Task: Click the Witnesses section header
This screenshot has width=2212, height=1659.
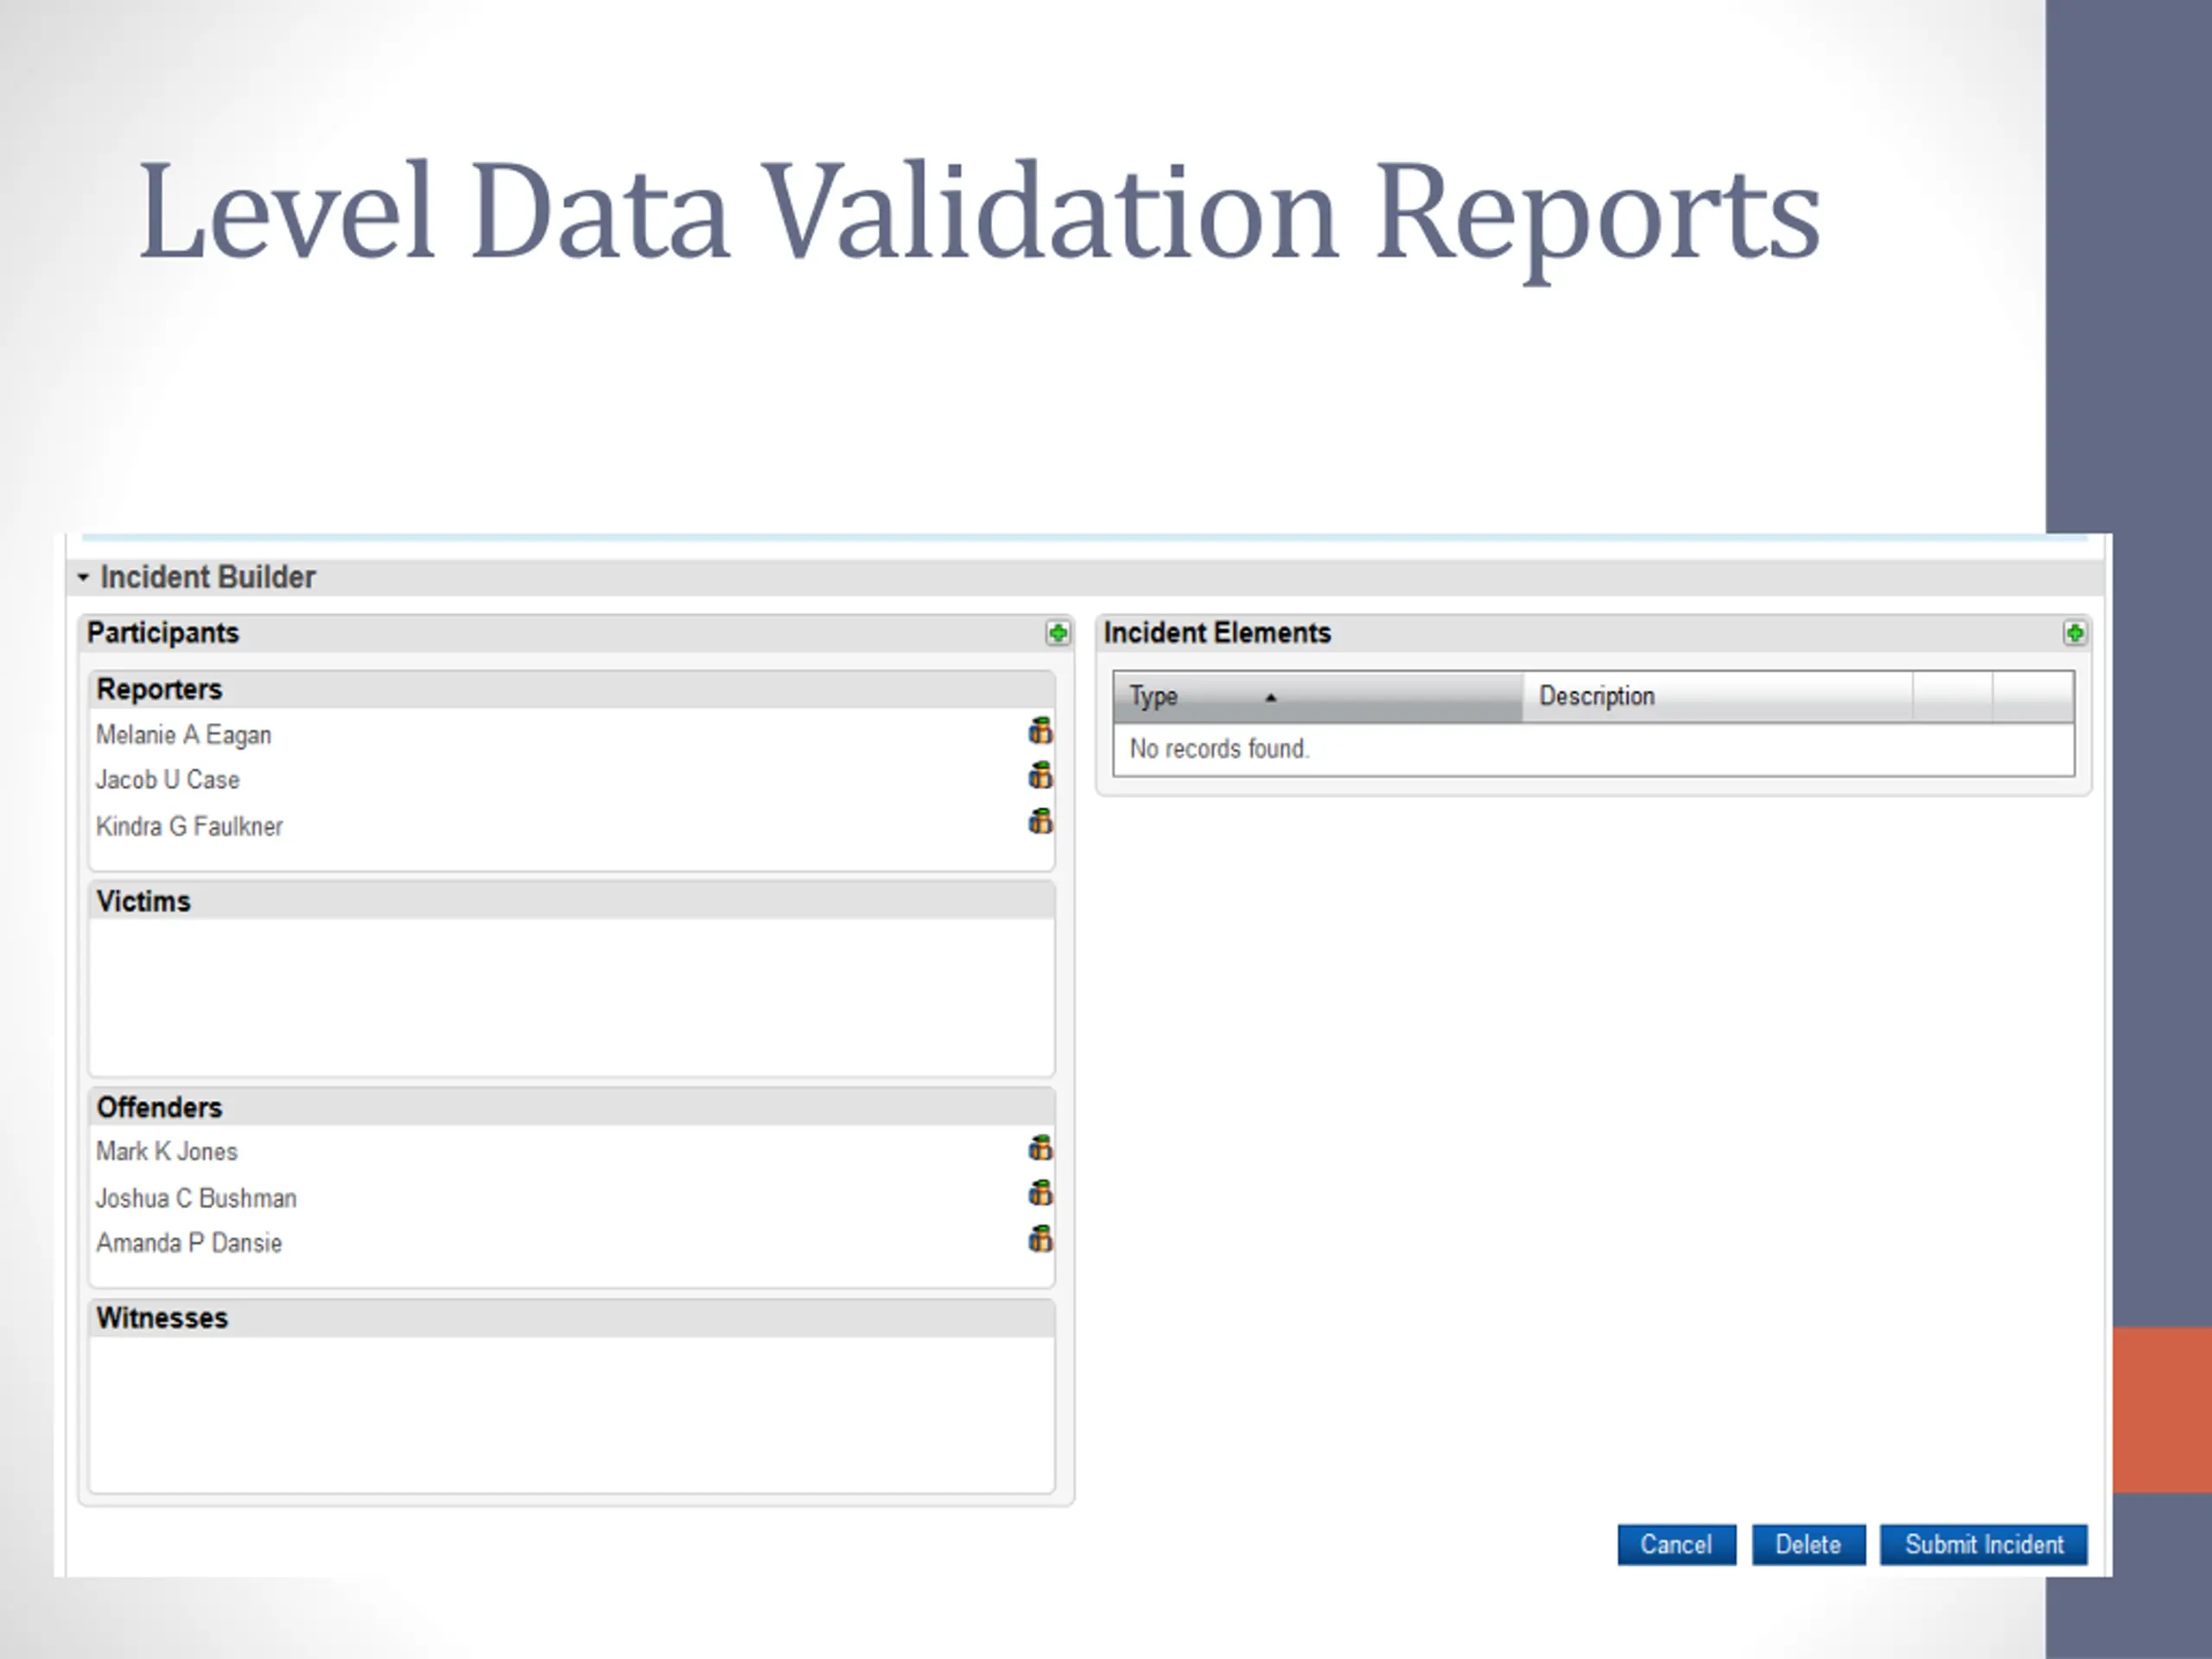Action: coord(572,1318)
